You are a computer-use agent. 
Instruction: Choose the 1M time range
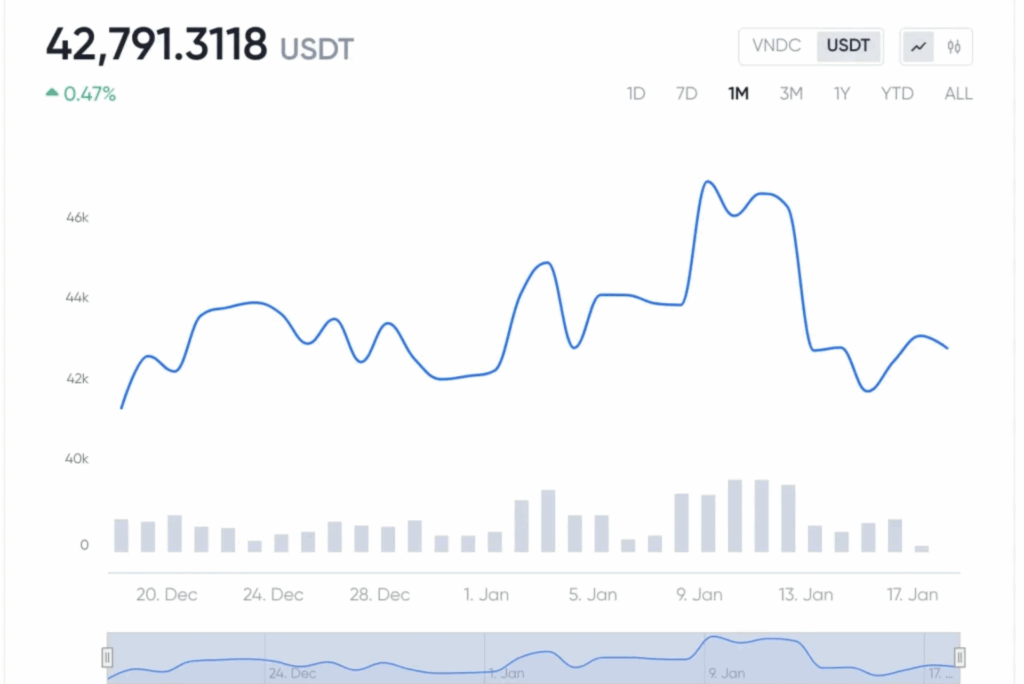(x=738, y=94)
